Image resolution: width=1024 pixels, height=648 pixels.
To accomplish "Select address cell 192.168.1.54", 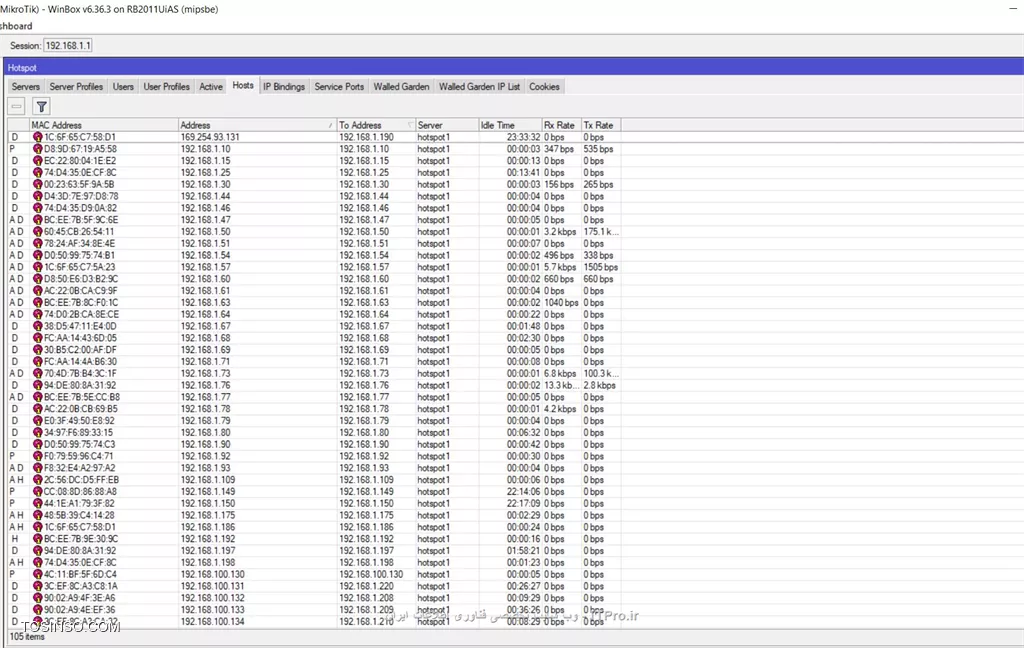I will coord(205,255).
